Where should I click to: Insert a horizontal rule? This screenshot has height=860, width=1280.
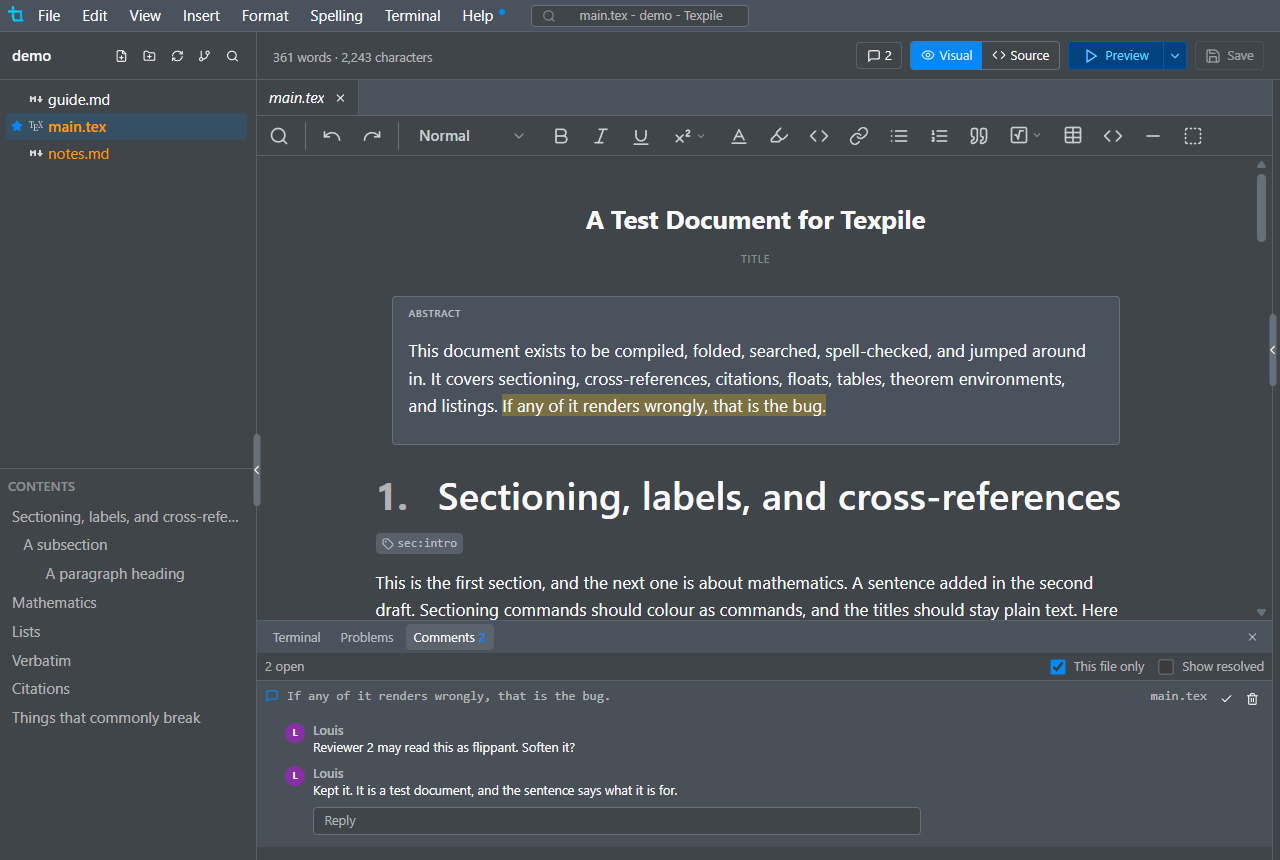click(x=1153, y=136)
